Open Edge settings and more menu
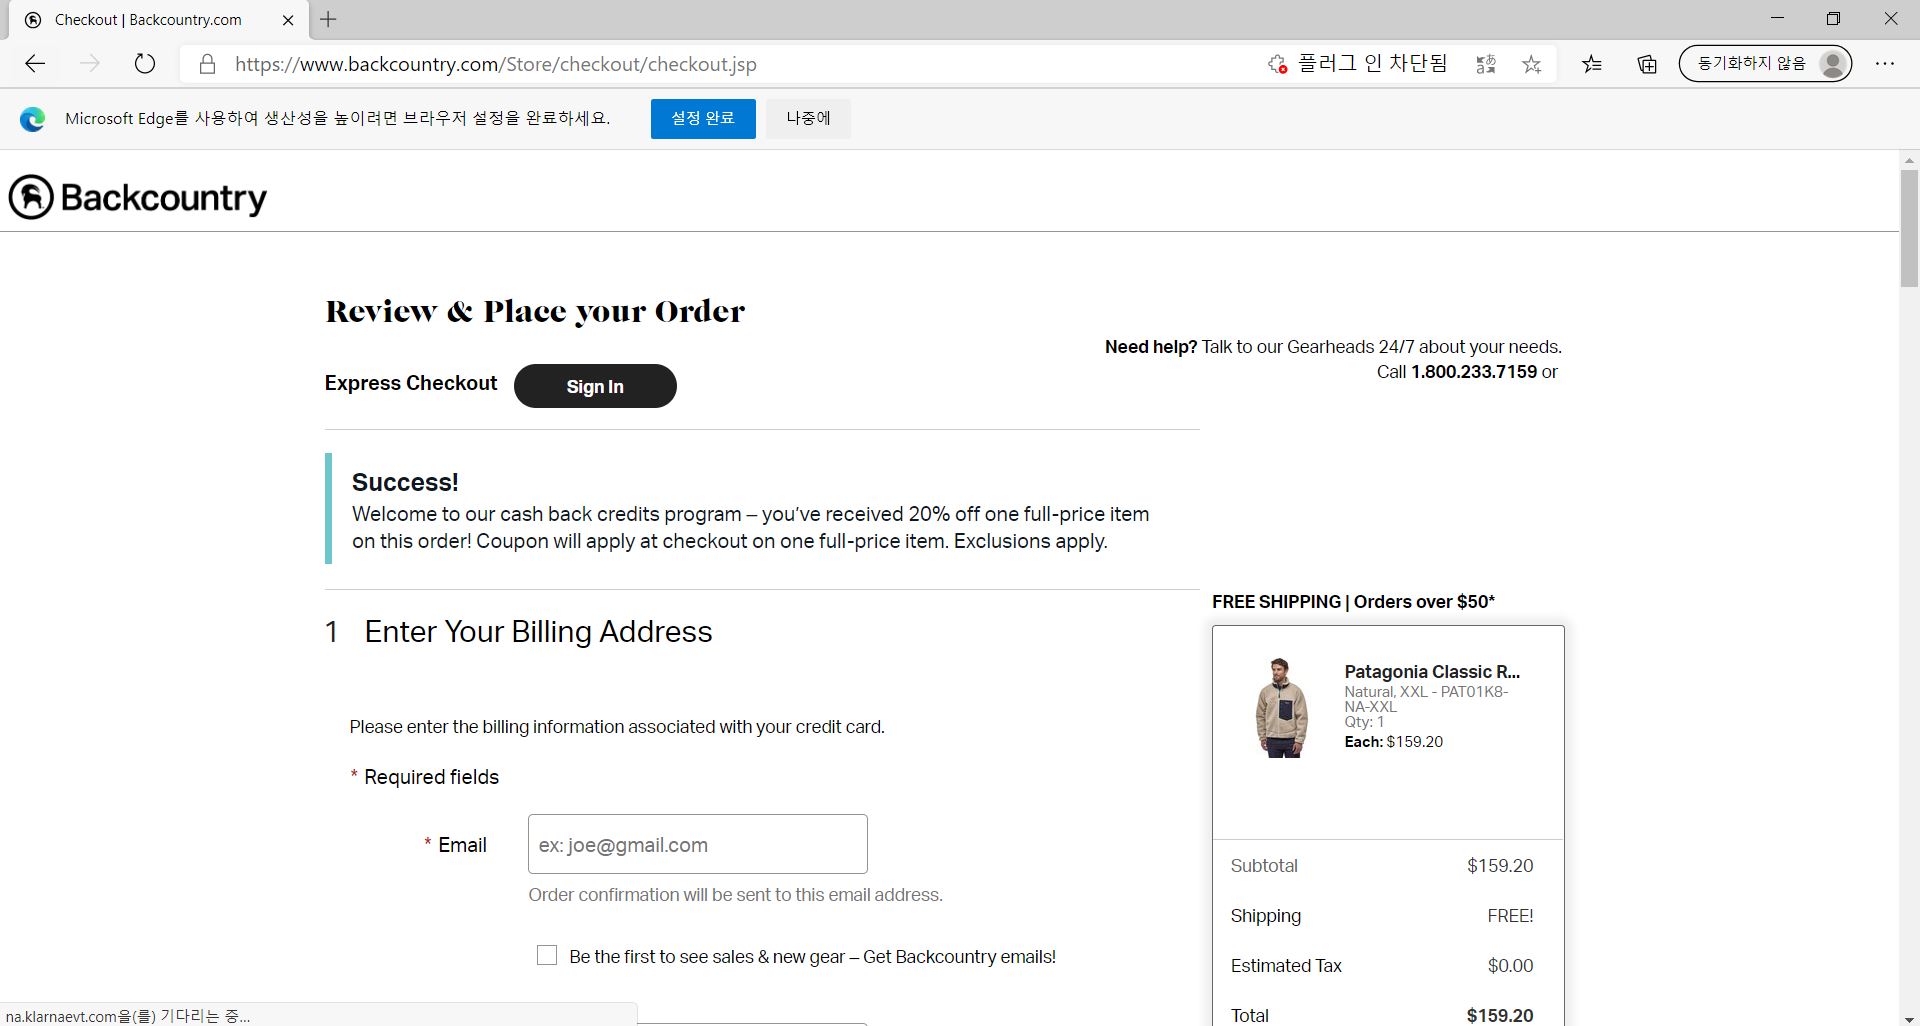The image size is (1920, 1026). pos(1885,64)
